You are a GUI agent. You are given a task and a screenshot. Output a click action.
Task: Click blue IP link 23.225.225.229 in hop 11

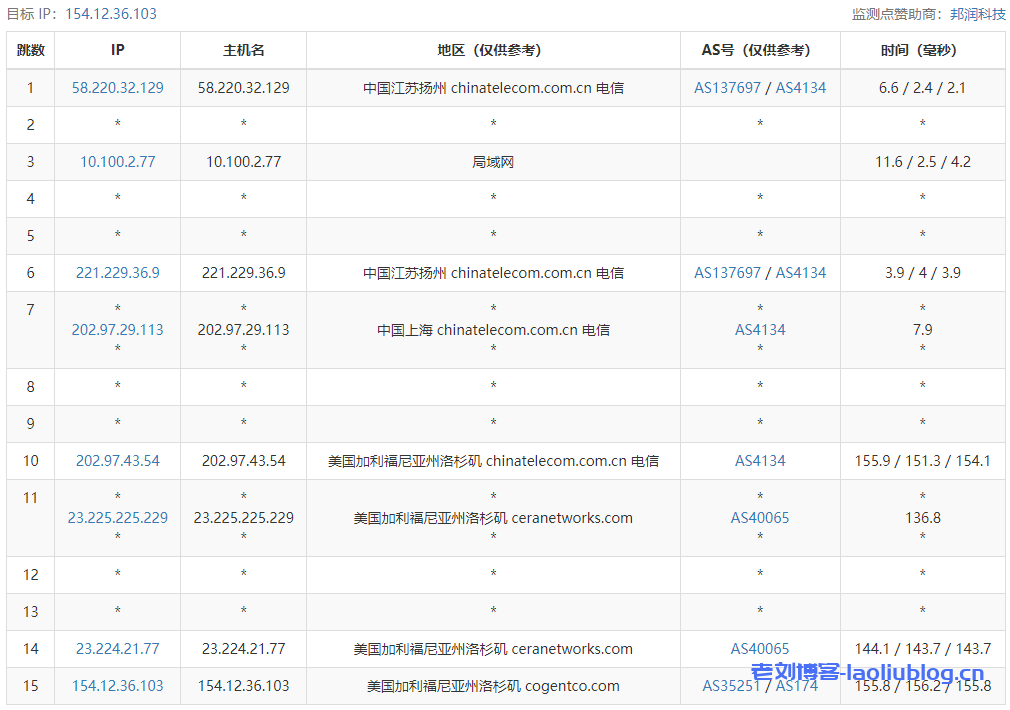click(x=118, y=518)
